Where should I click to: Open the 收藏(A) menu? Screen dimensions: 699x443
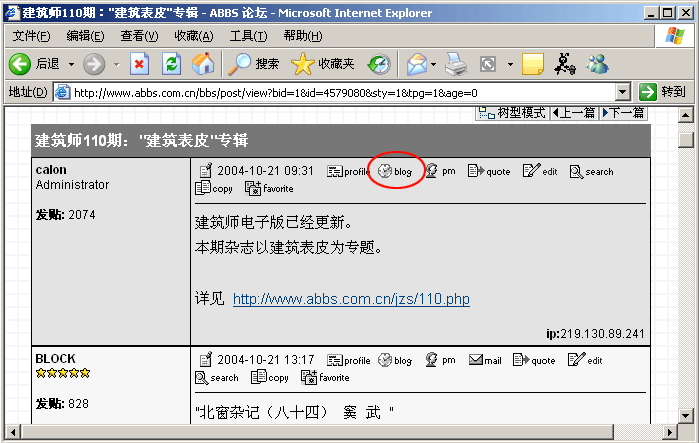[193, 36]
